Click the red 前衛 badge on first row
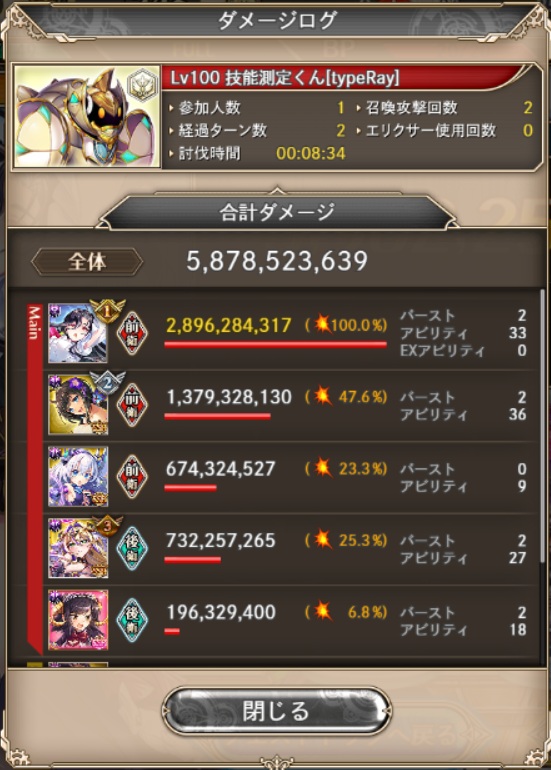 (x=132, y=333)
